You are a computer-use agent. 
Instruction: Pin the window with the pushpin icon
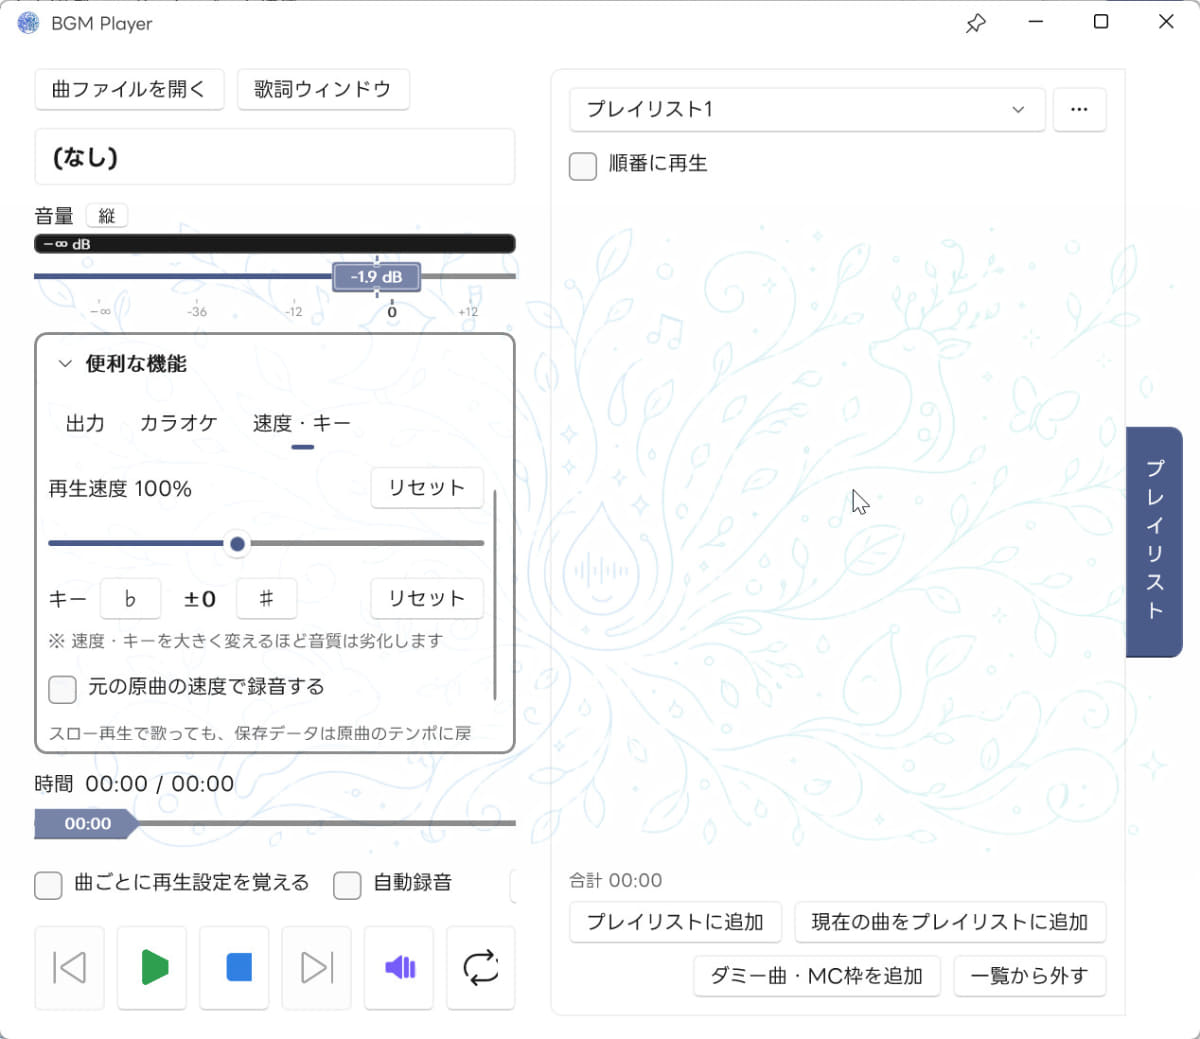[975, 23]
